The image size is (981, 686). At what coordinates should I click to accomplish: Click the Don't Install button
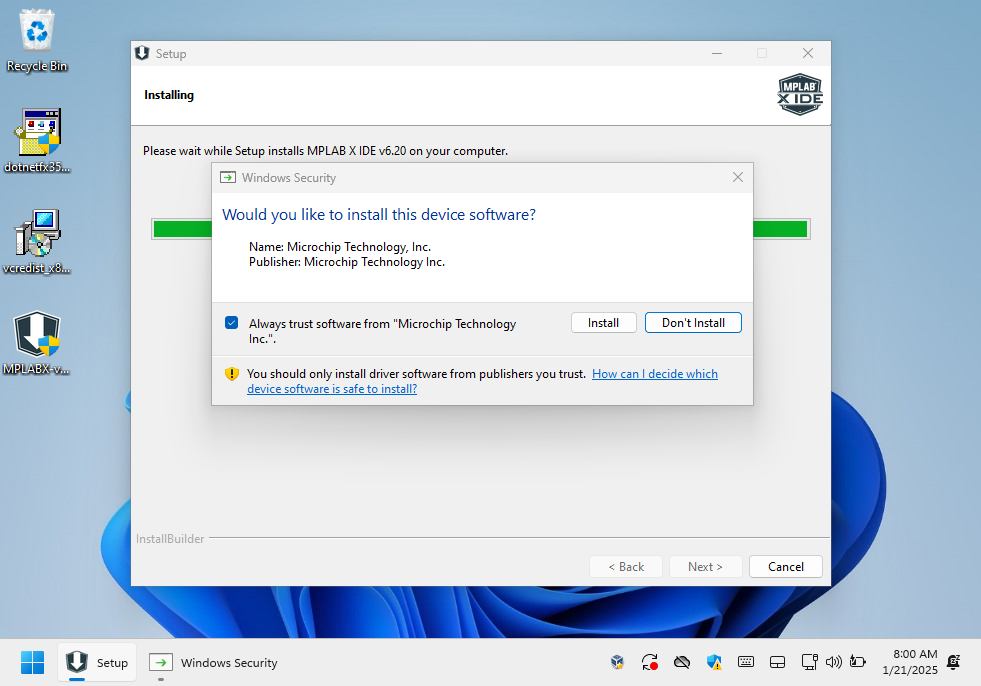click(693, 323)
